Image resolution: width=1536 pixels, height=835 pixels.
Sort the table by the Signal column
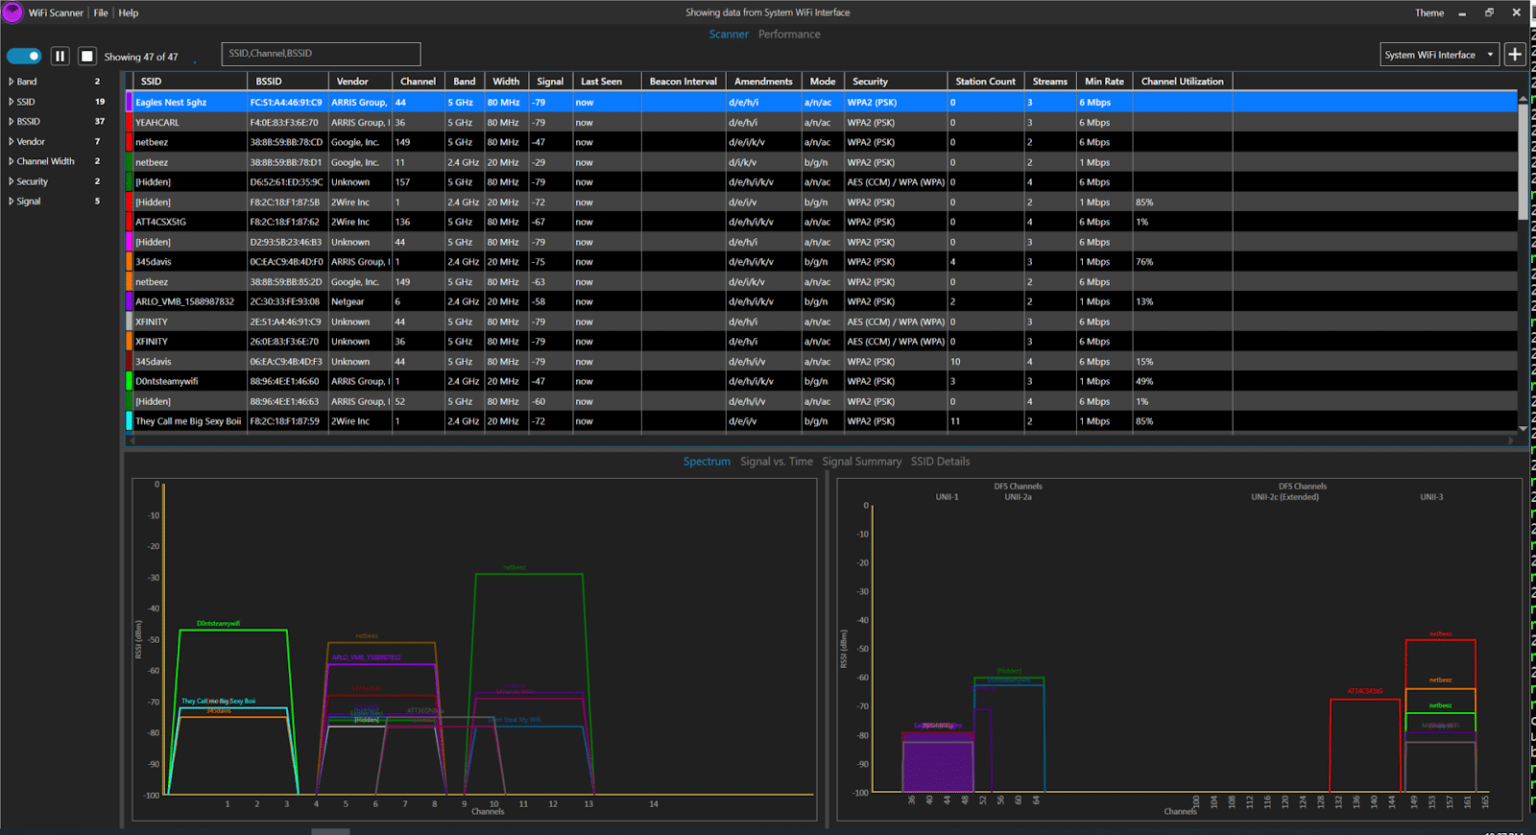tap(552, 80)
